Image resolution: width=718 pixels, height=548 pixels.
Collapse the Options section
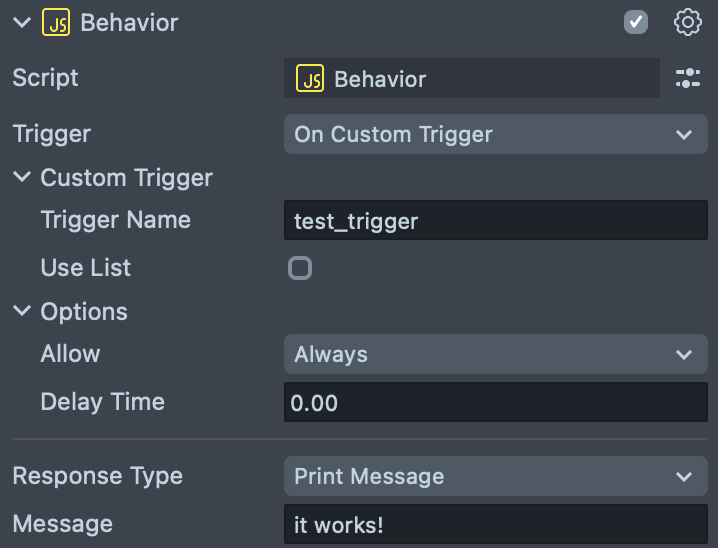click(22, 311)
